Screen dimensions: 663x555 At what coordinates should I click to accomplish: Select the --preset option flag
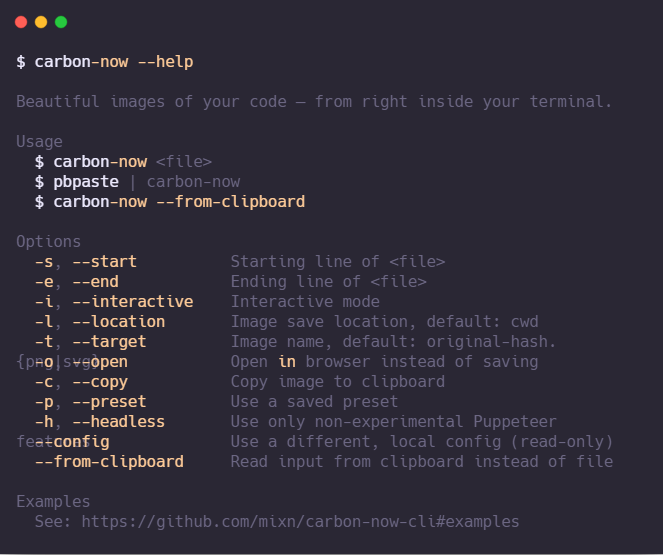tap(110, 402)
